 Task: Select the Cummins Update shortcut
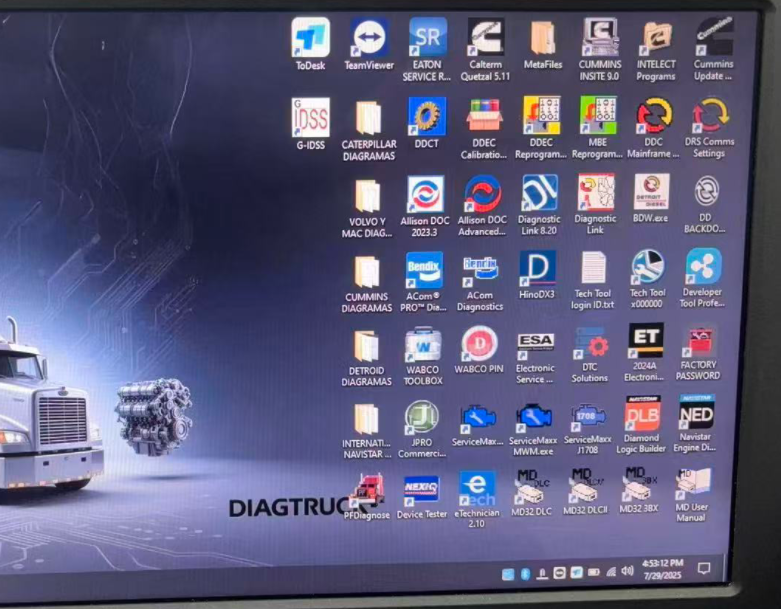713,49
